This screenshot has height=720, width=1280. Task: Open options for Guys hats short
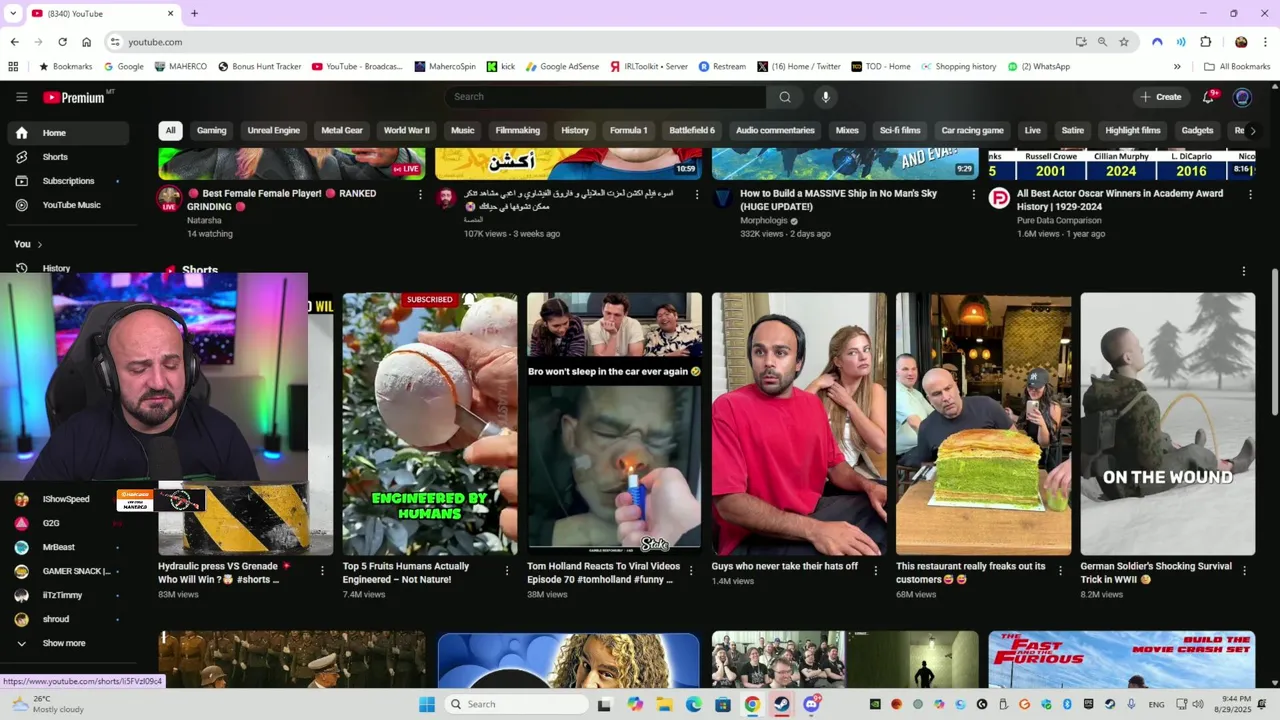(876, 571)
